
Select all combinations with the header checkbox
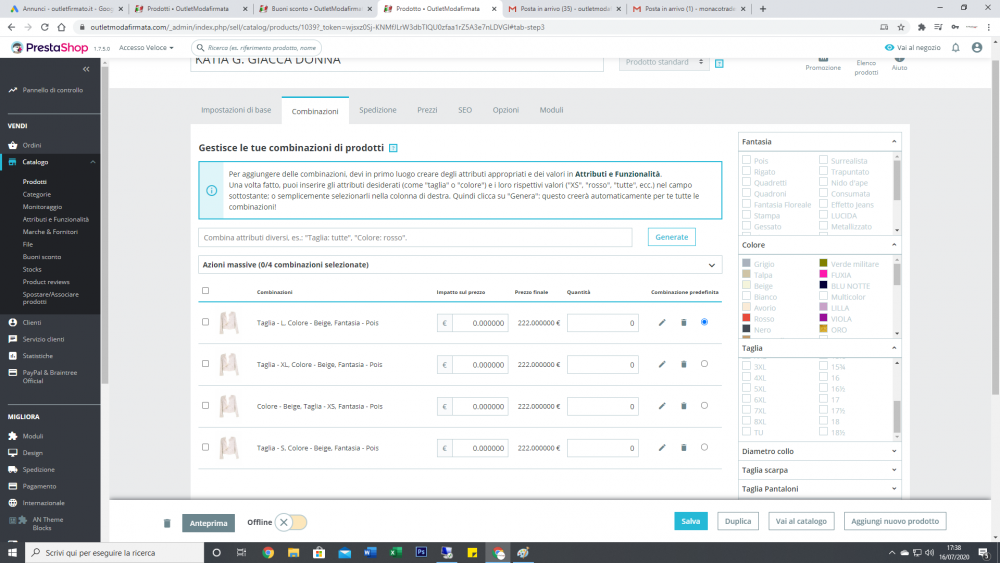tap(205, 291)
